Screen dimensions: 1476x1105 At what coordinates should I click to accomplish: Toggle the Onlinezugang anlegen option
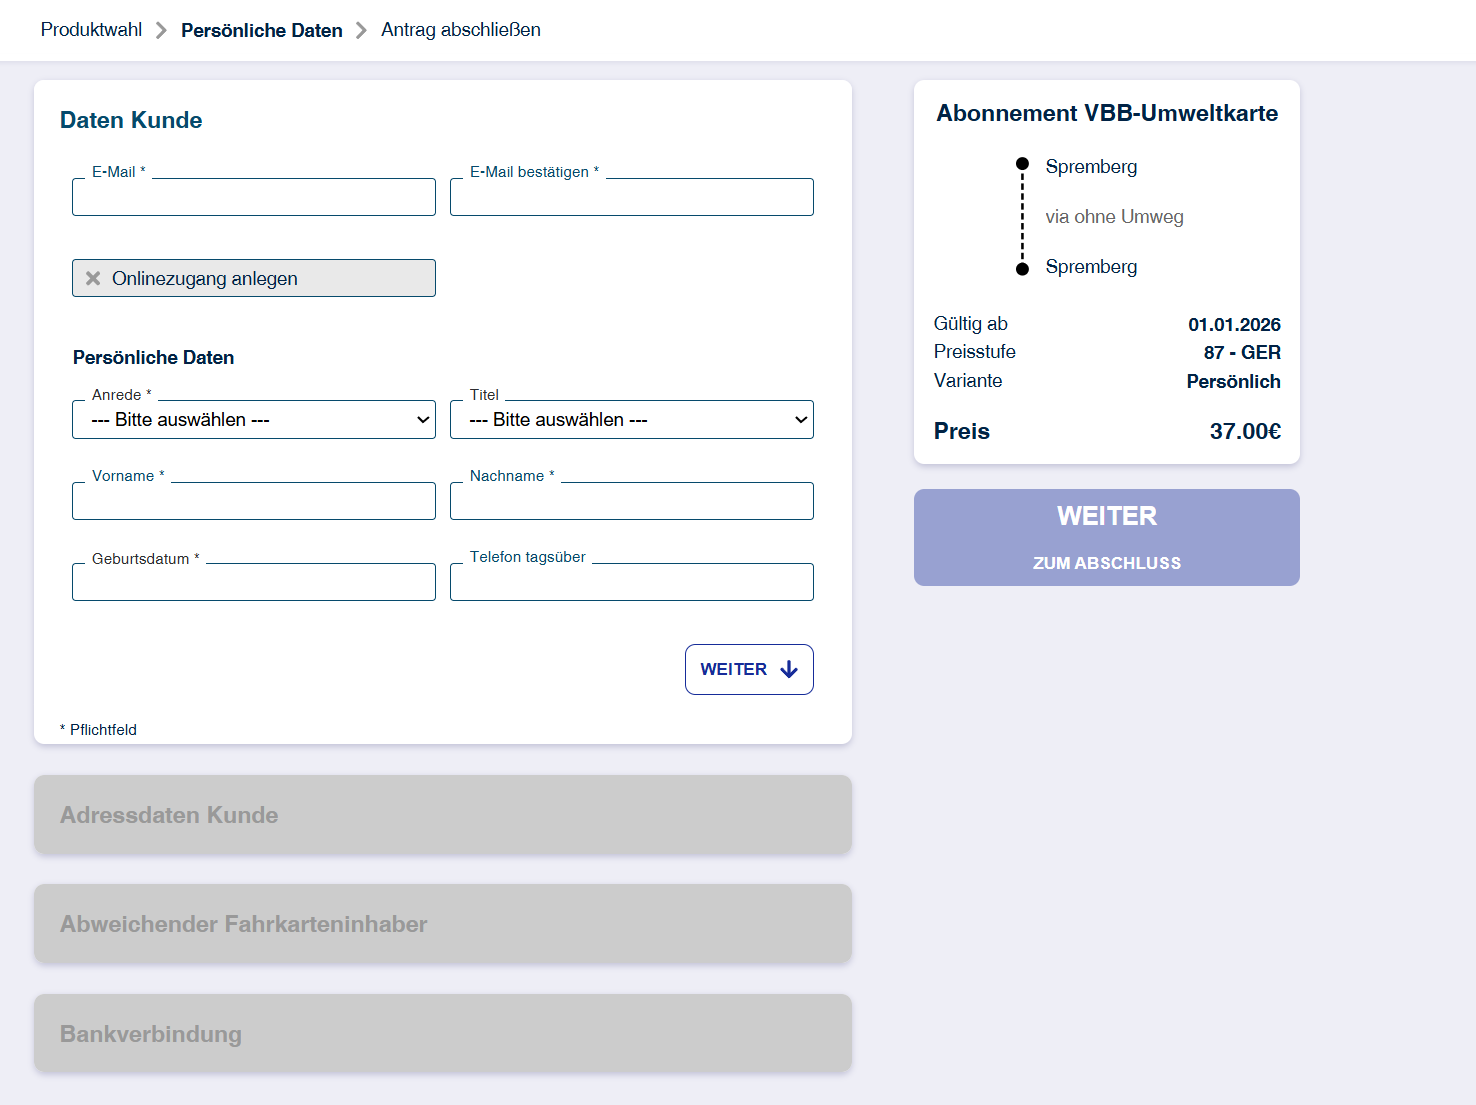[253, 278]
